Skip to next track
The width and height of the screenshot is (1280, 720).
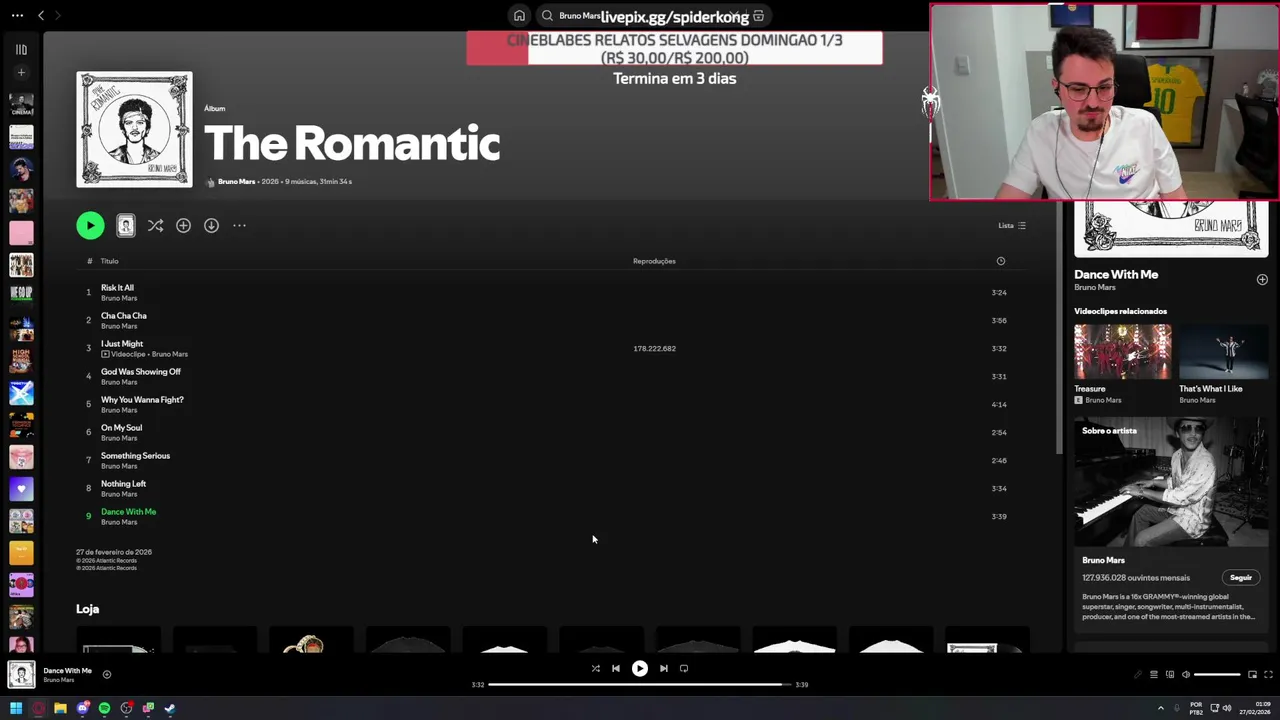[664, 668]
